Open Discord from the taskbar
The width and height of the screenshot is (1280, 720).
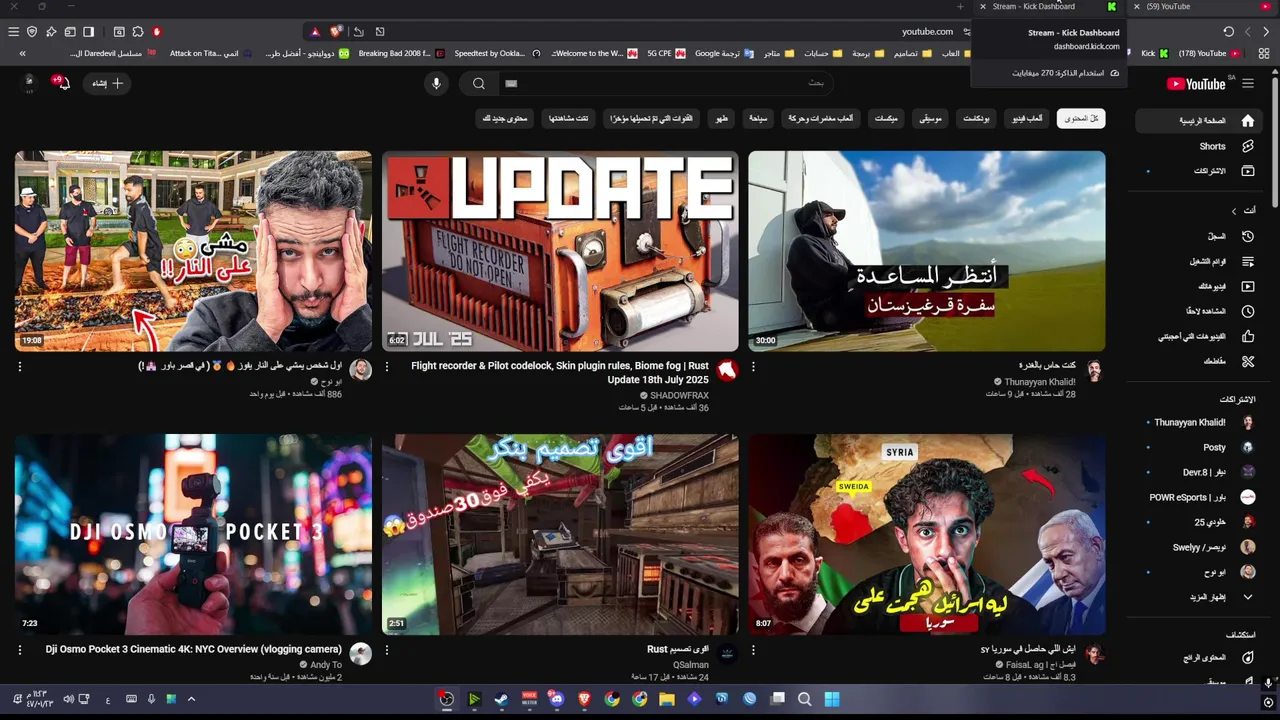pos(557,699)
